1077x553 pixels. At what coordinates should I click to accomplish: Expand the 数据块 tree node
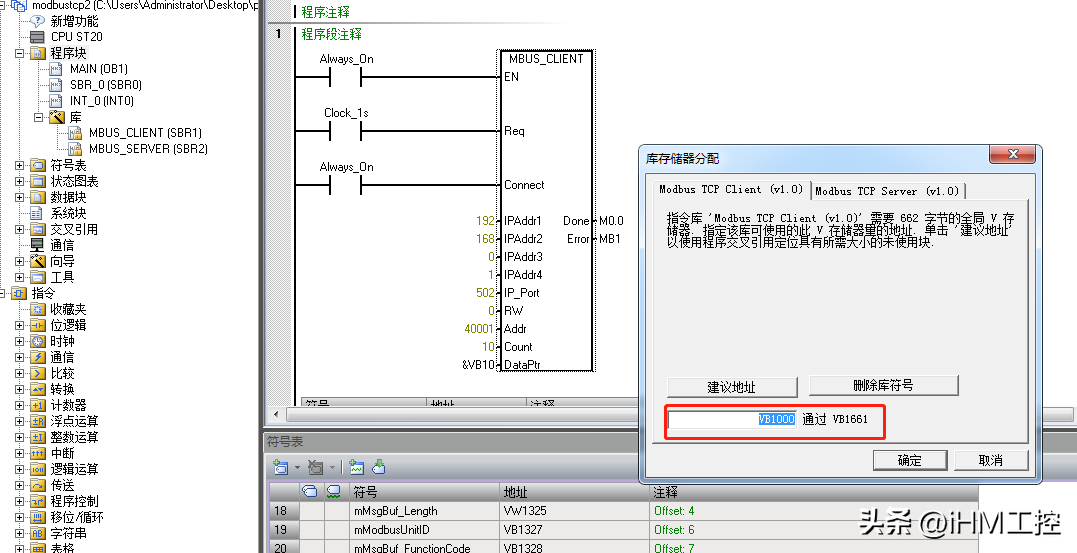click(x=20, y=197)
